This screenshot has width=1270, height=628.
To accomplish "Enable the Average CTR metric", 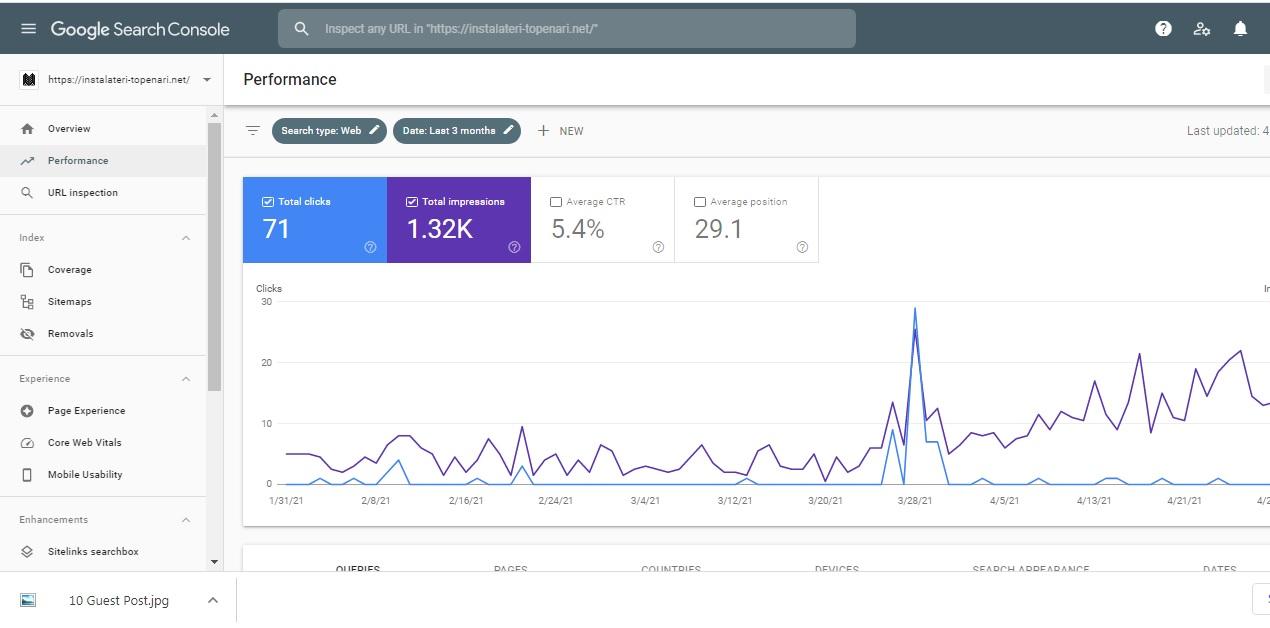I will click(x=556, y=201).
